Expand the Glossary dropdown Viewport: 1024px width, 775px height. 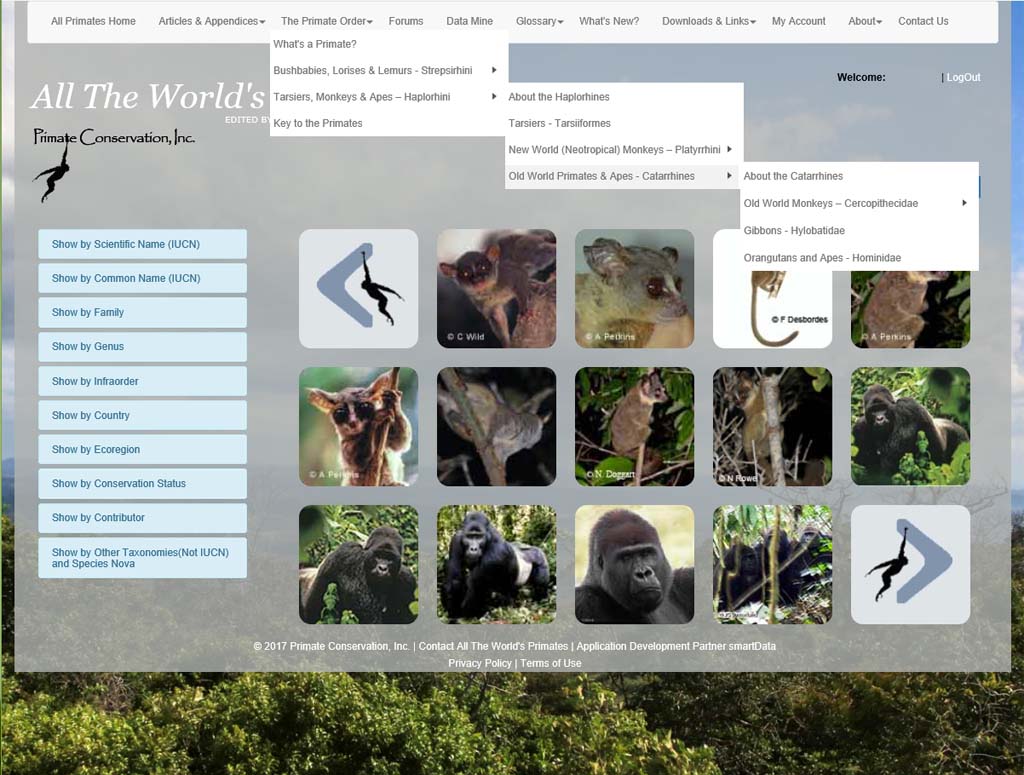tap(539, 21)
